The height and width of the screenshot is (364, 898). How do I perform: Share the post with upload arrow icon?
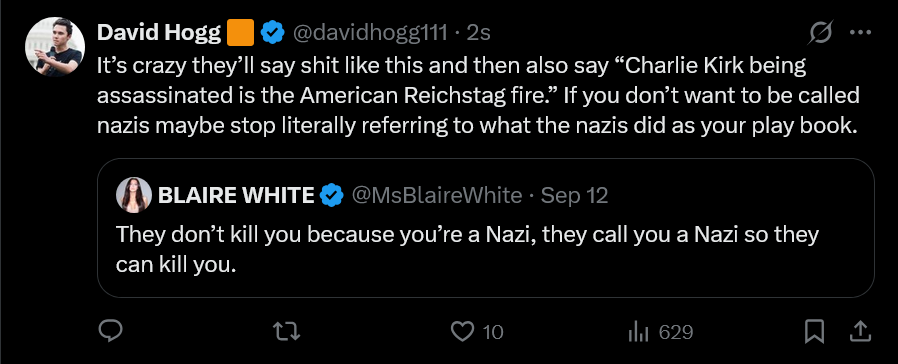click(860, 331)
